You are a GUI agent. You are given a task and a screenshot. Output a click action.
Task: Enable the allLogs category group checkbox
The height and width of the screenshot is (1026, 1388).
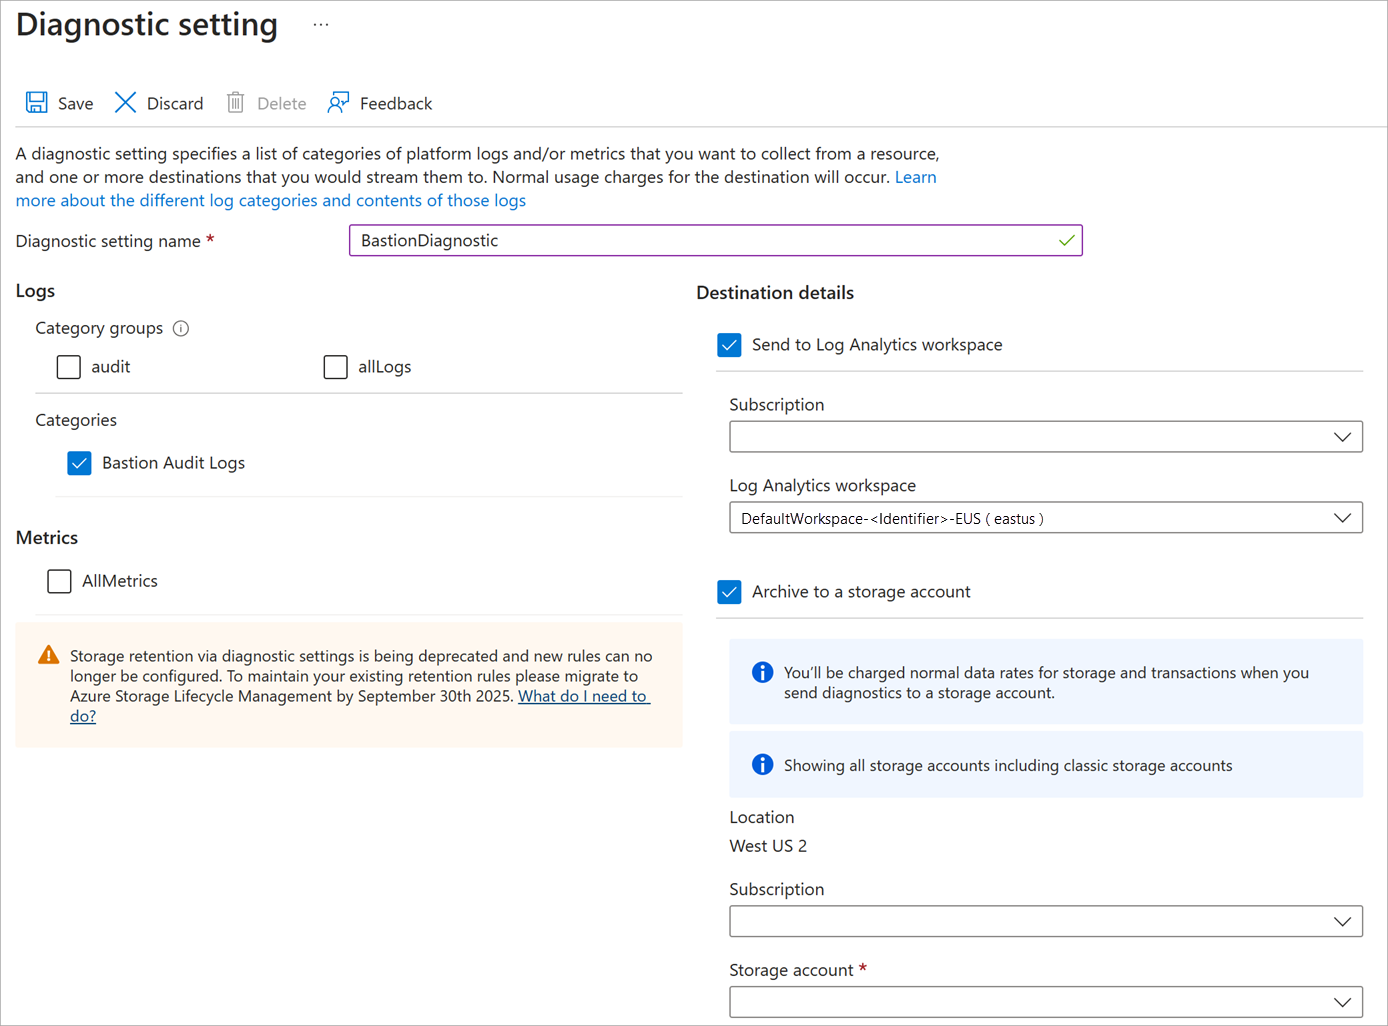pos(335,367)
